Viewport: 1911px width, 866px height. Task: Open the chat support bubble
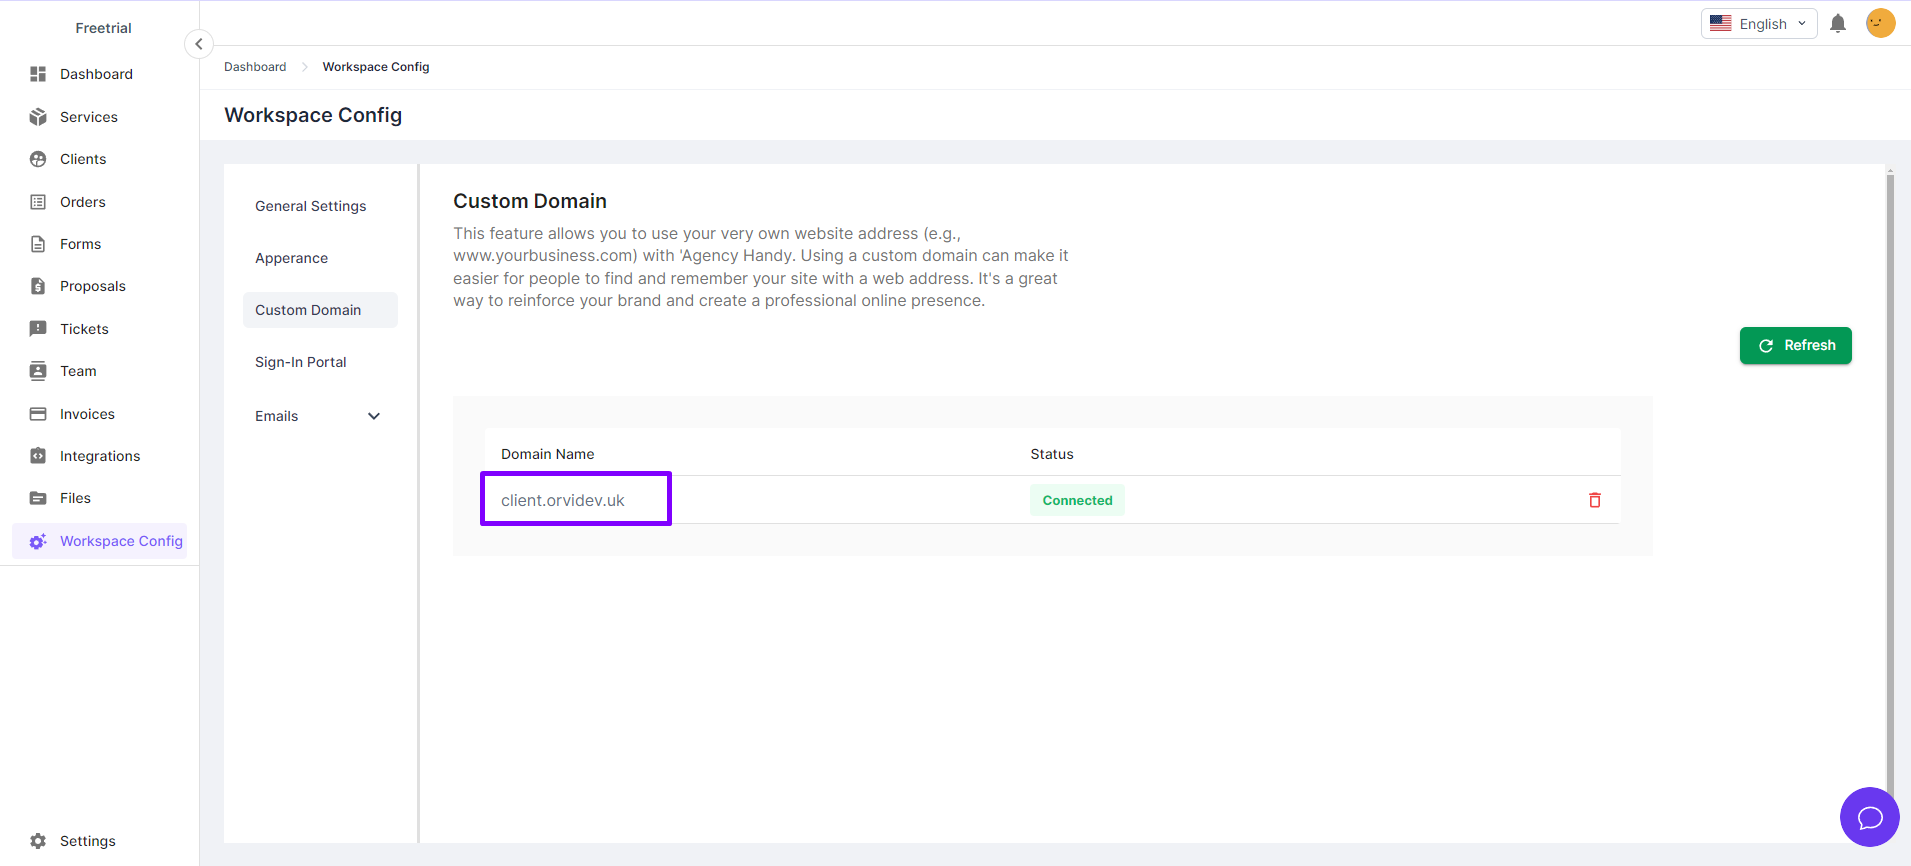1869,817
